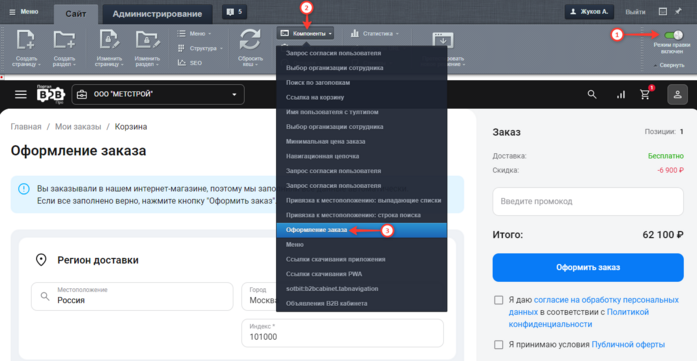Image resolution: width=697 pixels, height=361 pixels.
Task: Select Навигационная цепочка menu item
Action: pyautogui.click(x=361, y=156)
